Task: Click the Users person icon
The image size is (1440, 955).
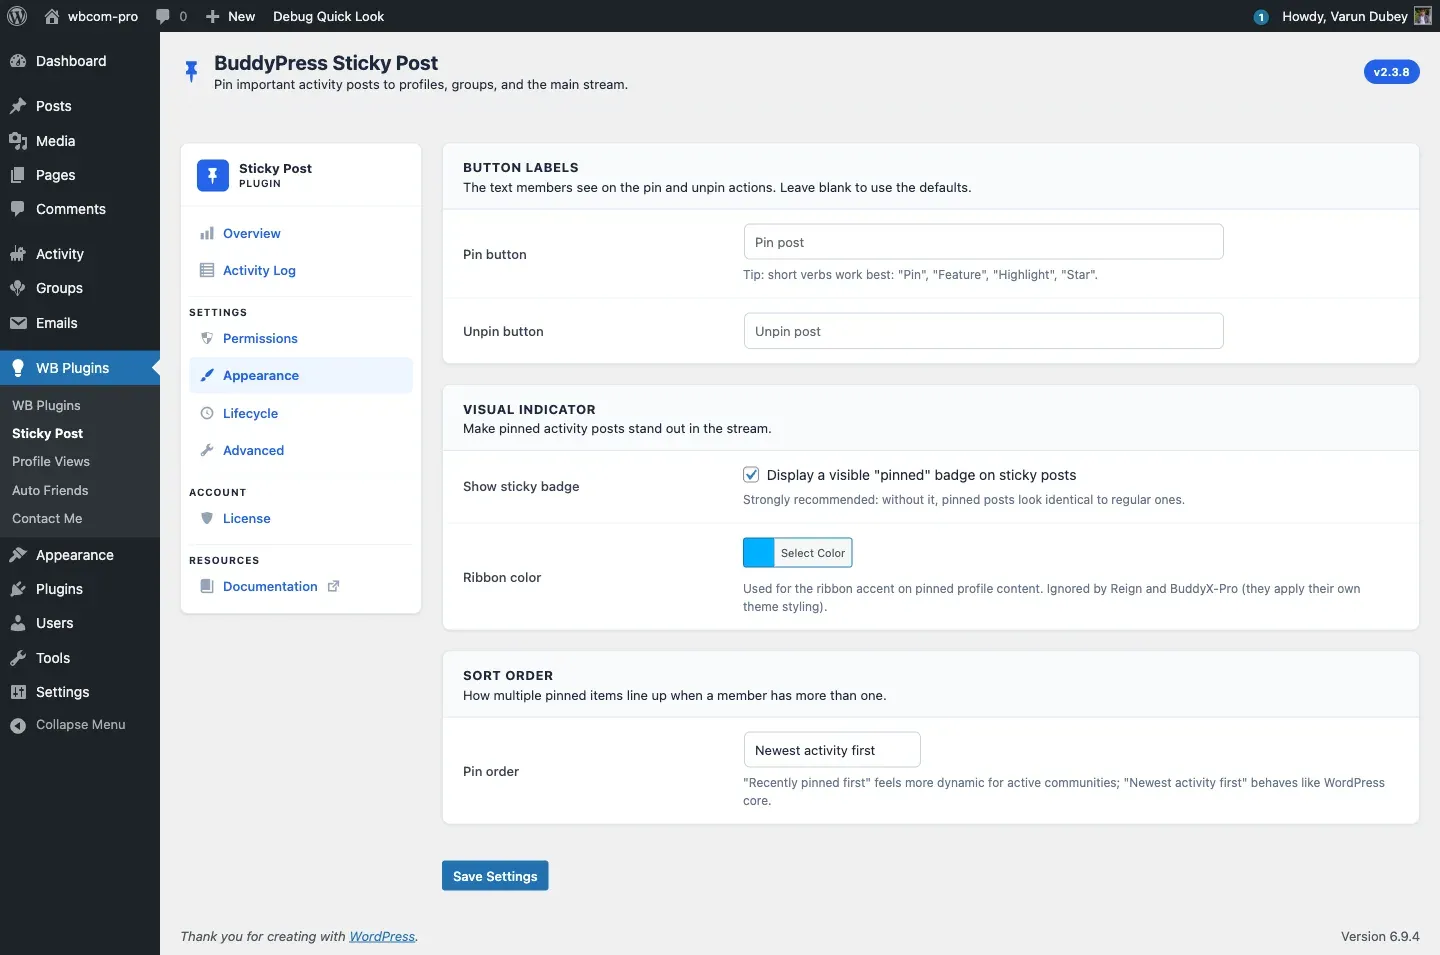Action: (x=18, y=623)
